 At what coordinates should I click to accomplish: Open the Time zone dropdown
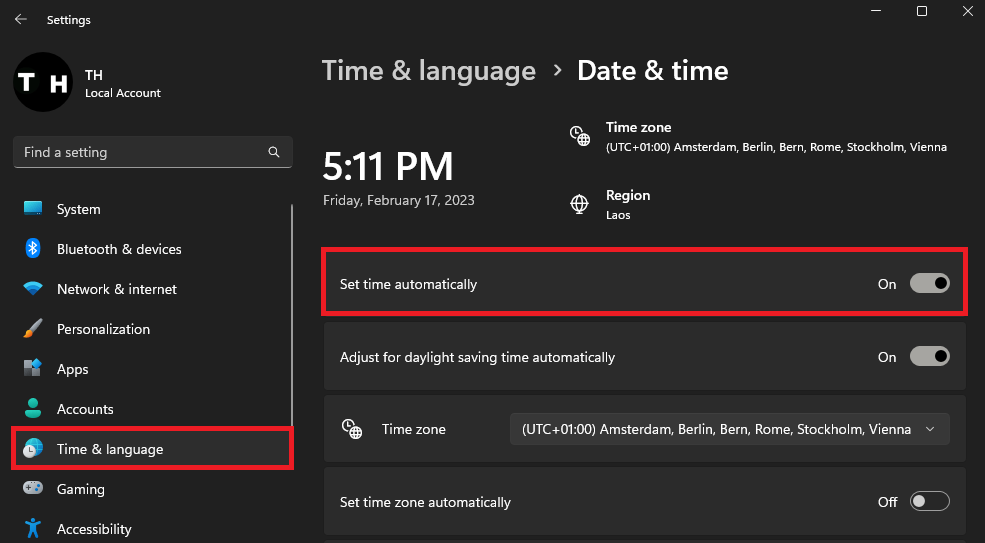coord(729,429)
